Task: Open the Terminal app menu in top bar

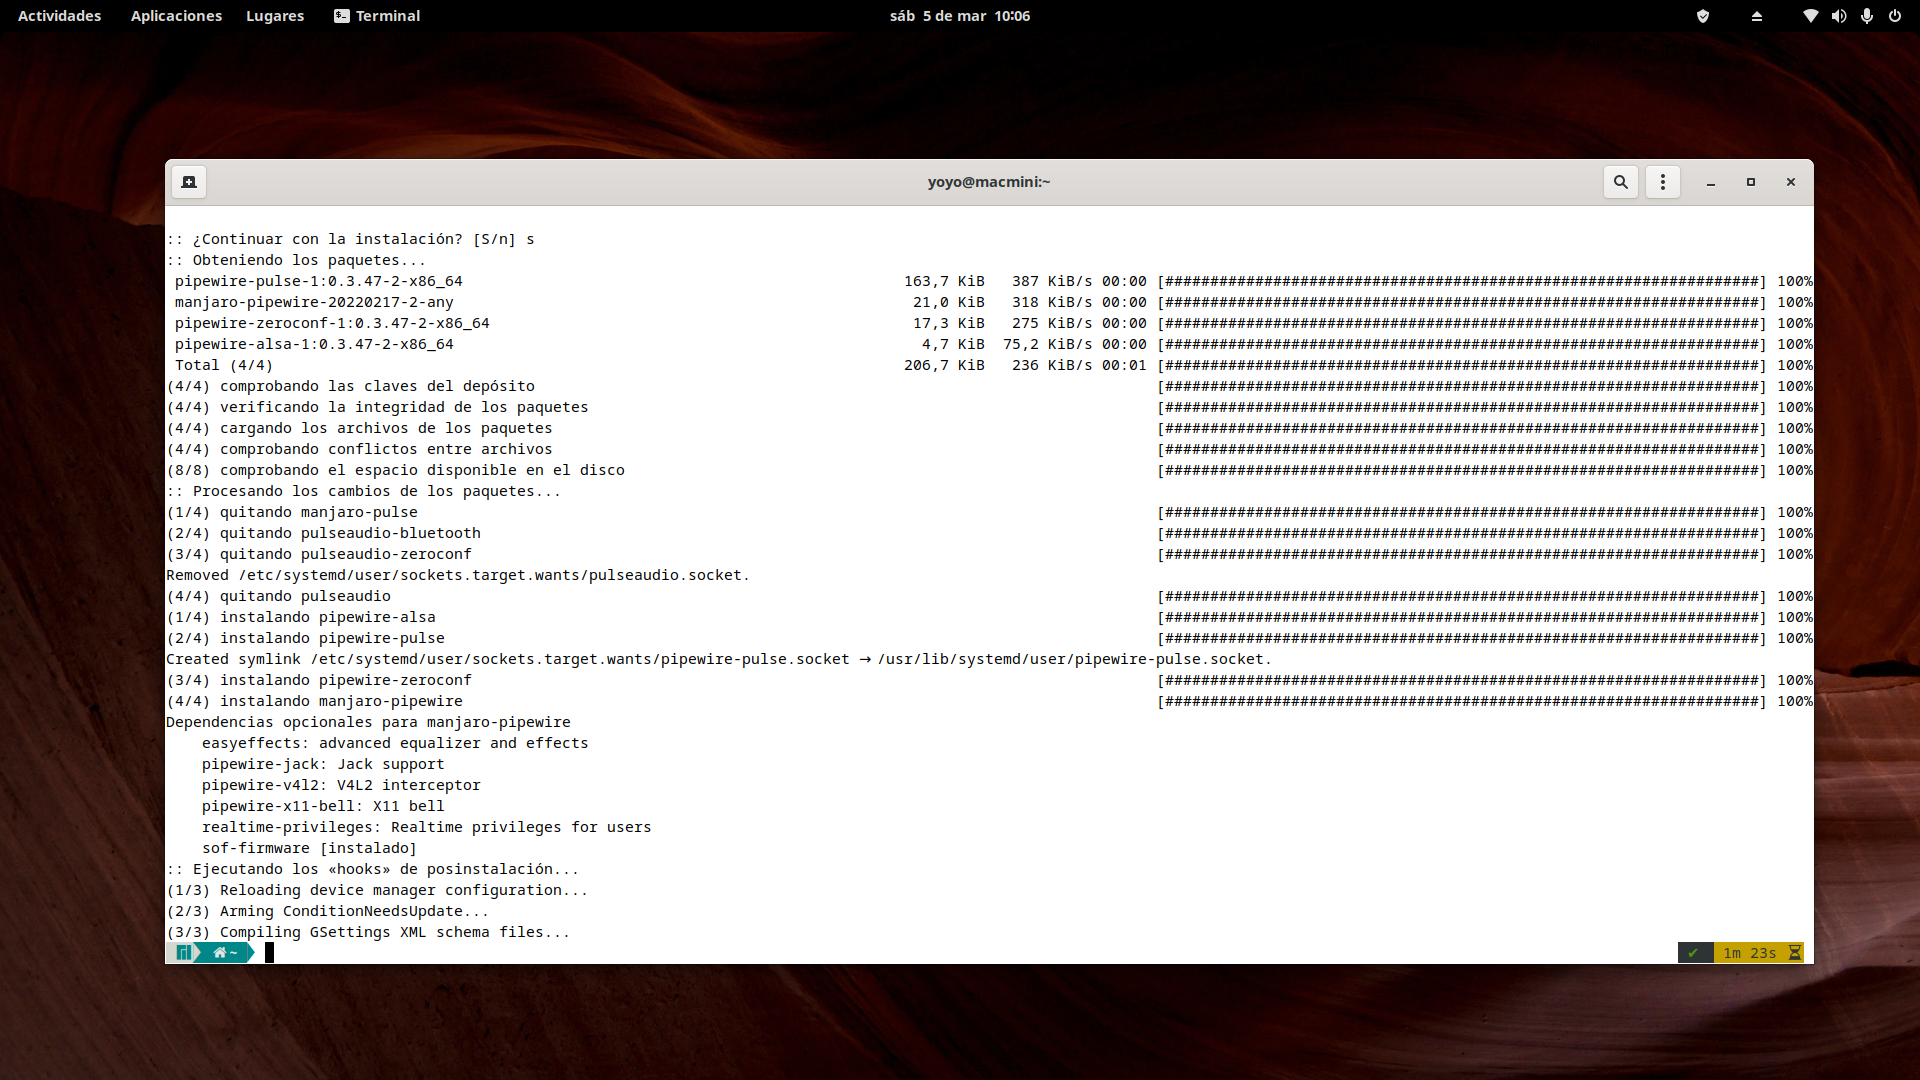Action: pos(377,16)
